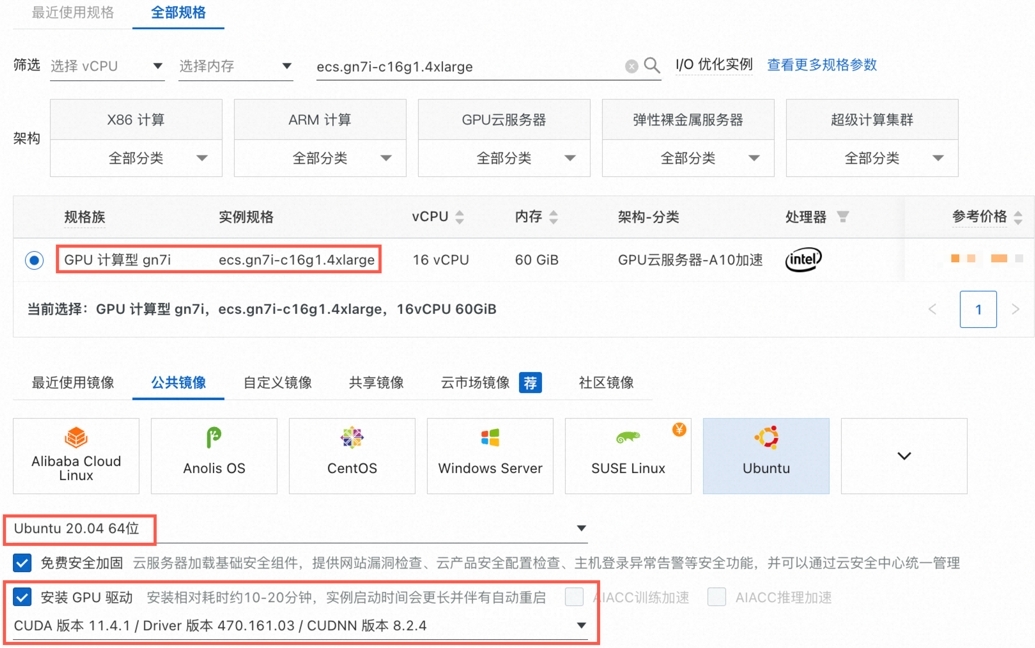The image size is (1035, 648).
Task: Uncheck the 免费安全加固 checkbox
Action: 22,562
